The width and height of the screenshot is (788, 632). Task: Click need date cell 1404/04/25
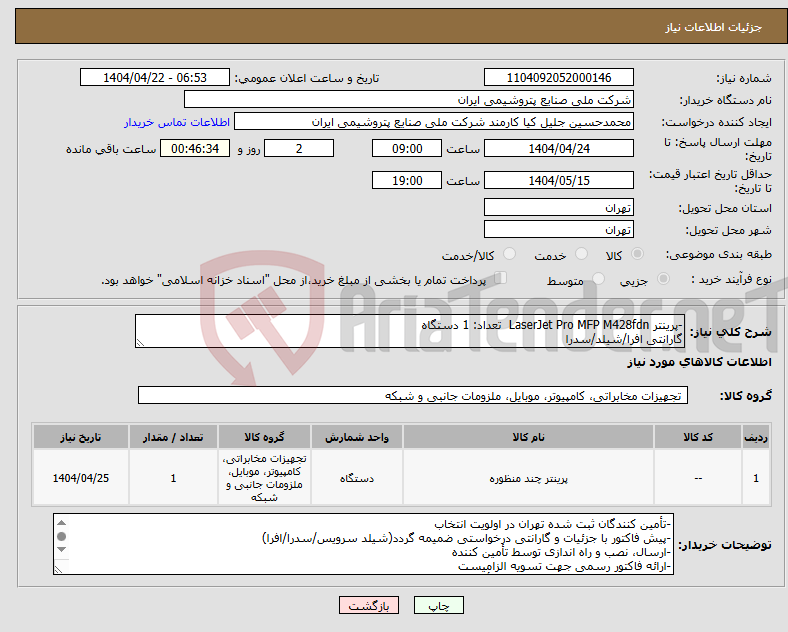pos(81,478)
